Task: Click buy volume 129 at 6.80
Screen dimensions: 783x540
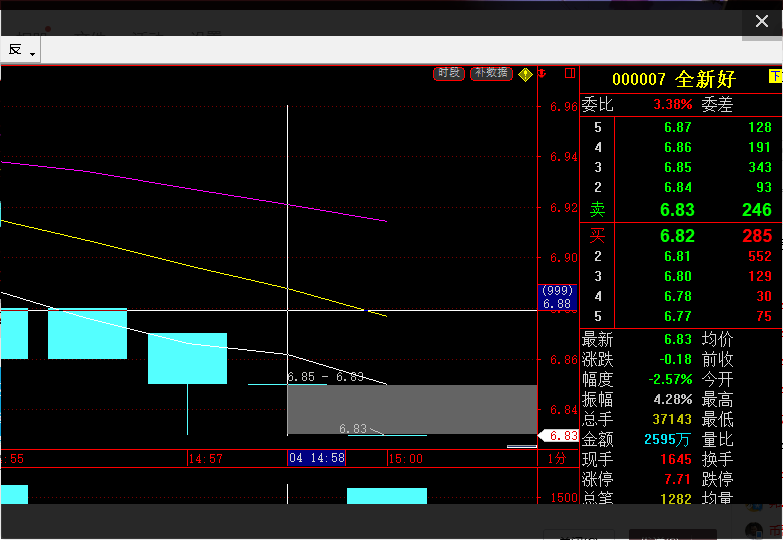Action: click(x=760, y=276)
